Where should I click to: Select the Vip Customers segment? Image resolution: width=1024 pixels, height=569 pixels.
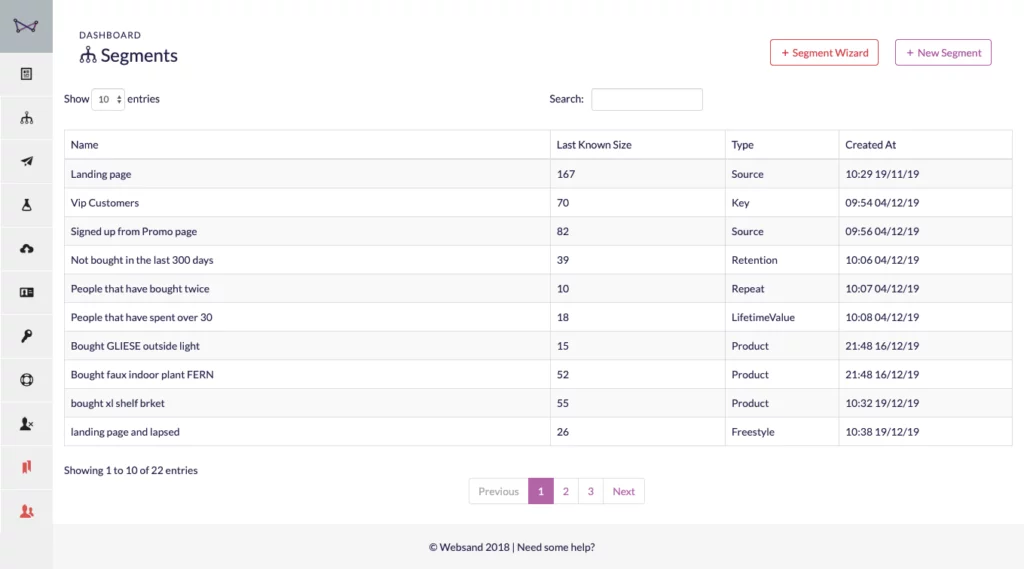[x=104, y=203]
